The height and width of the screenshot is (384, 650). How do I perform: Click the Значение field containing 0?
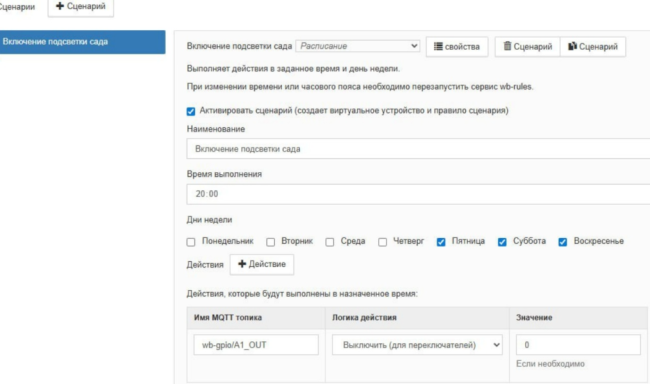[578, 345]
